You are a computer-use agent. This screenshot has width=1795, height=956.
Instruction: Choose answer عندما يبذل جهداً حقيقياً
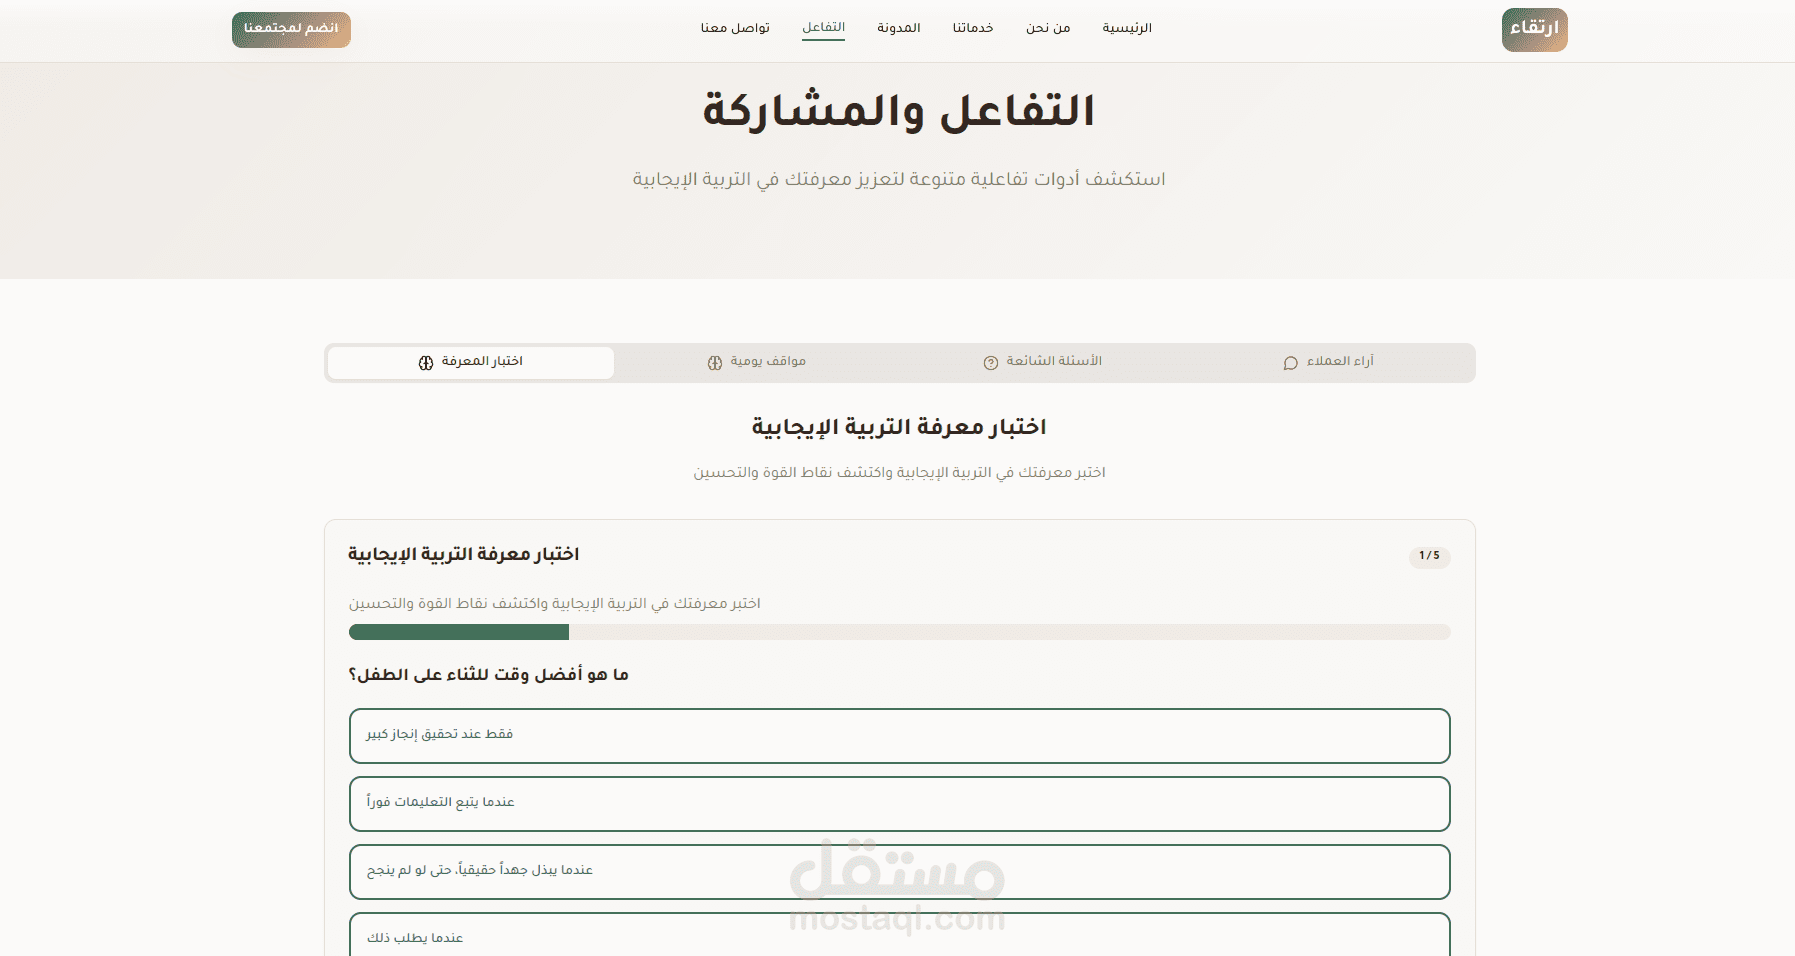click(899, 872)
